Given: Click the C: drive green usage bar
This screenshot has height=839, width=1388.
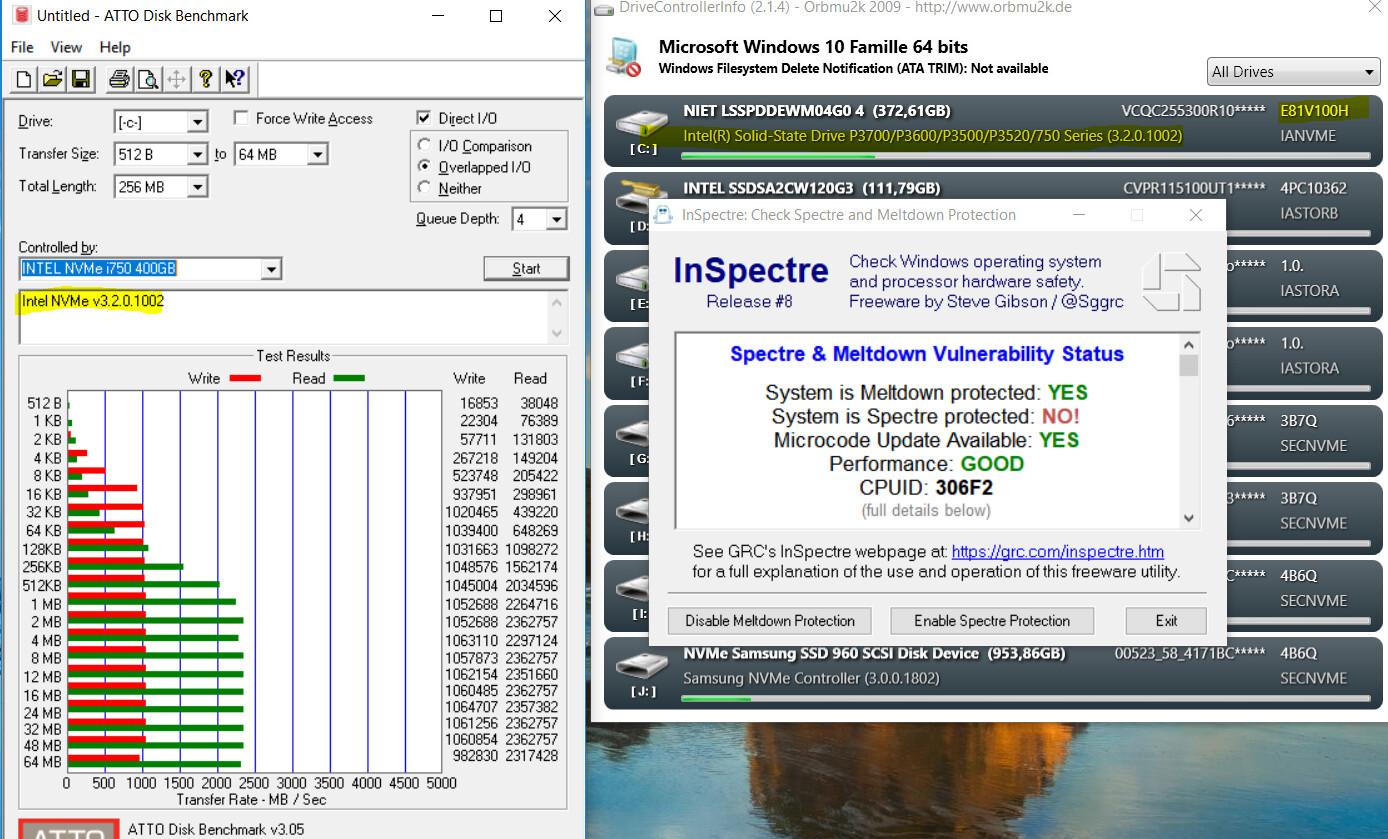Looking at the screenshot, I should [x=777, y=156].
